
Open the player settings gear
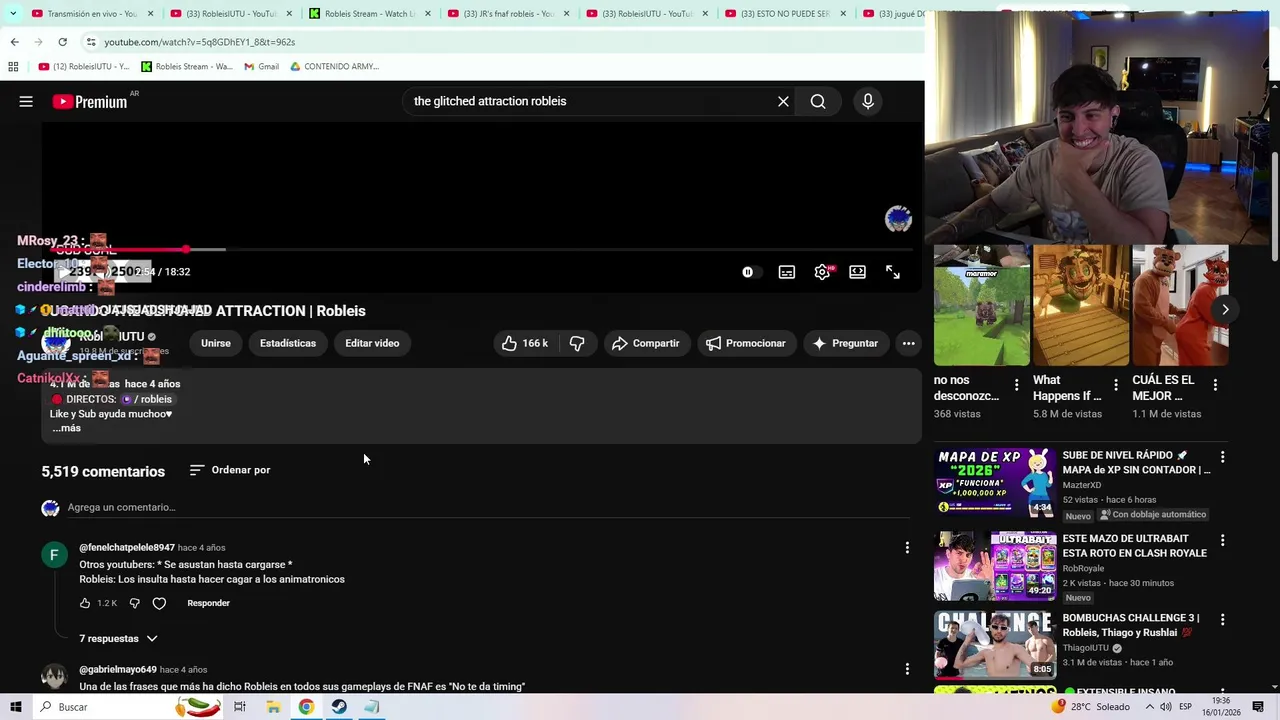pos(822,272)
